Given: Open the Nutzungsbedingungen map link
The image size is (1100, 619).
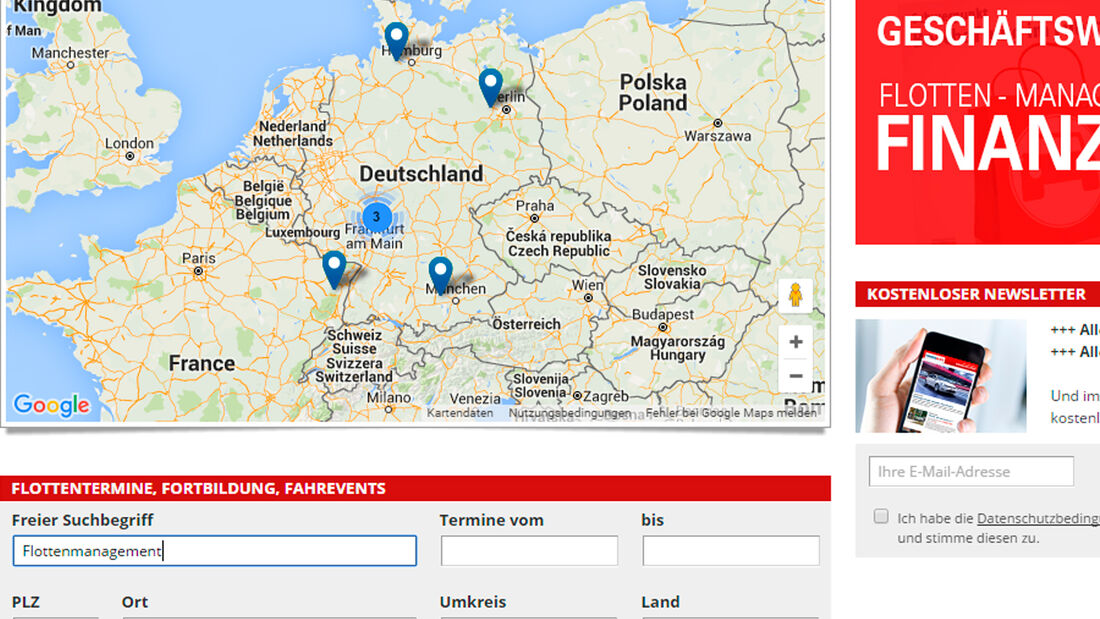Looking at the screenshot, I should pos(570,413).
